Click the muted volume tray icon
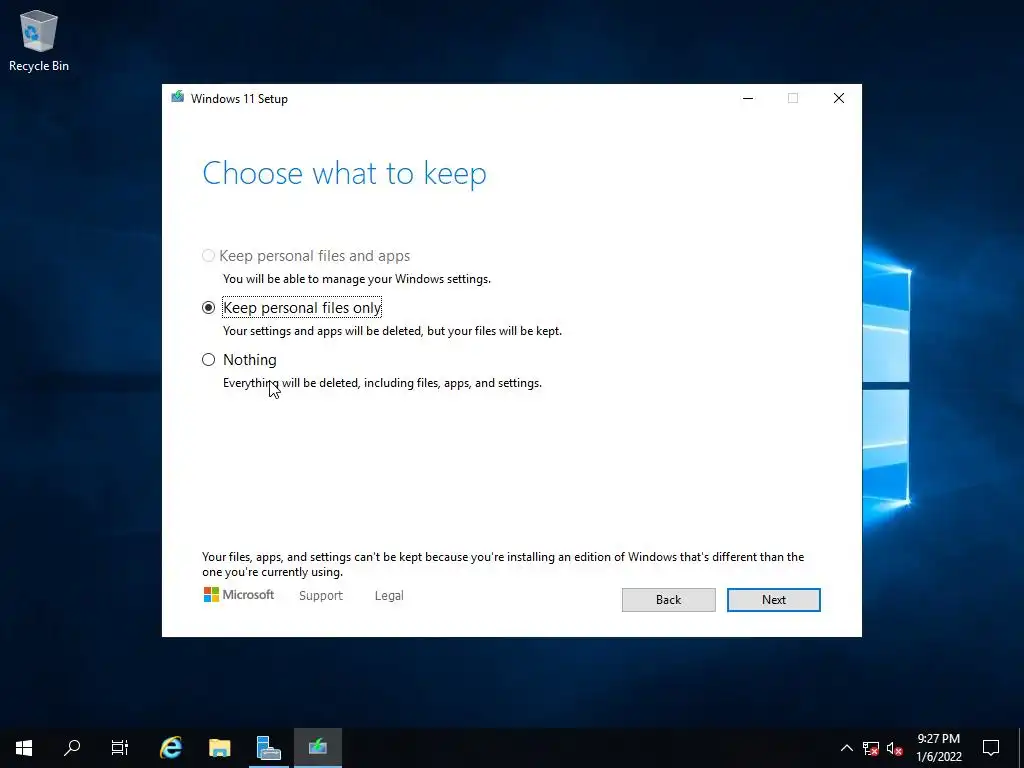The image size is (1024, 768). click(x=895, y=748)
